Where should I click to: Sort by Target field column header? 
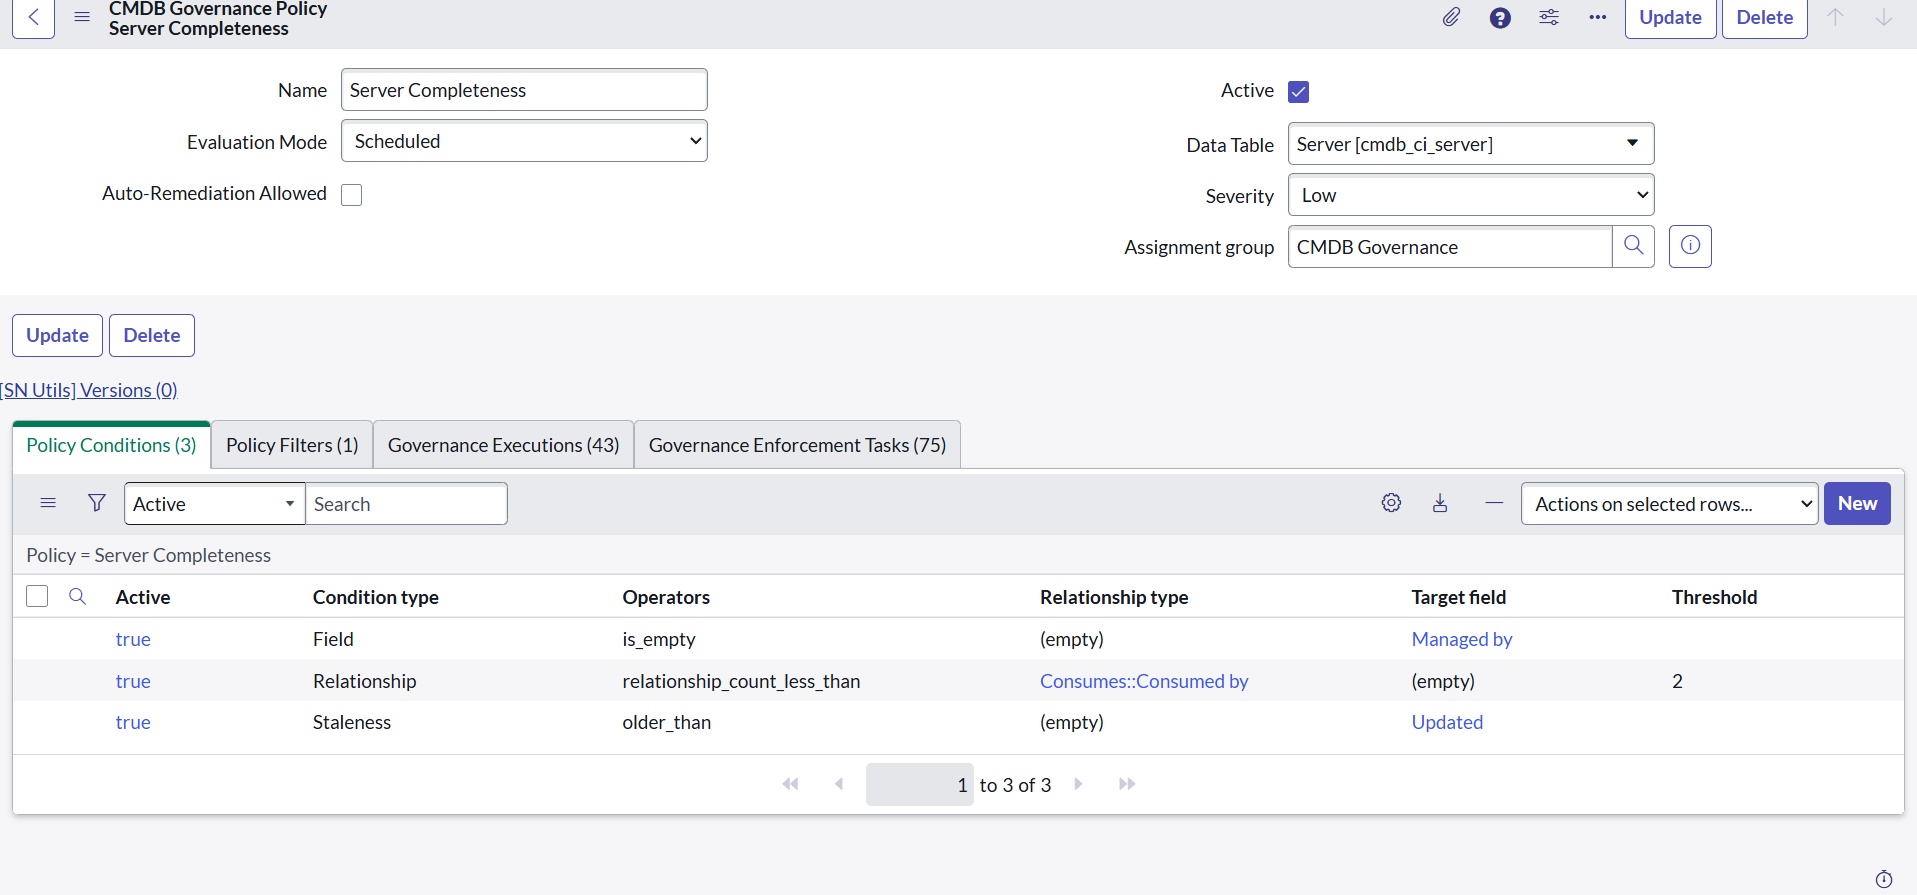[1458, 597]
